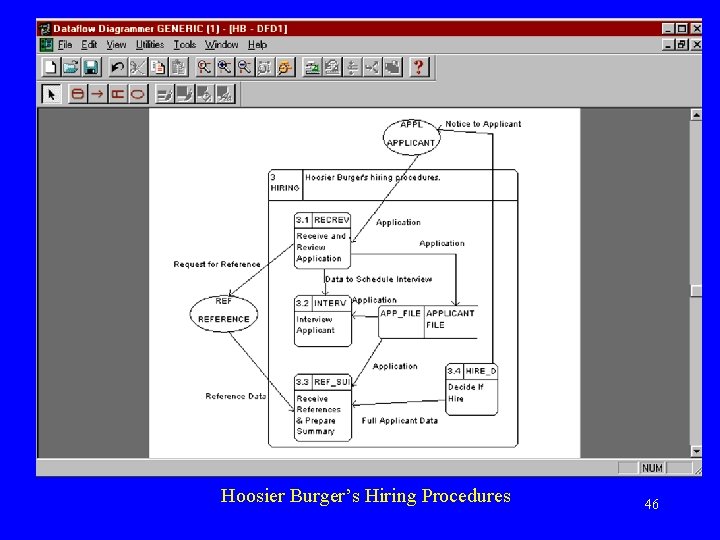720x540 pixels.
Task: Click the 'Data to Schedule Interview' flow label
Action: pos(378,279)
